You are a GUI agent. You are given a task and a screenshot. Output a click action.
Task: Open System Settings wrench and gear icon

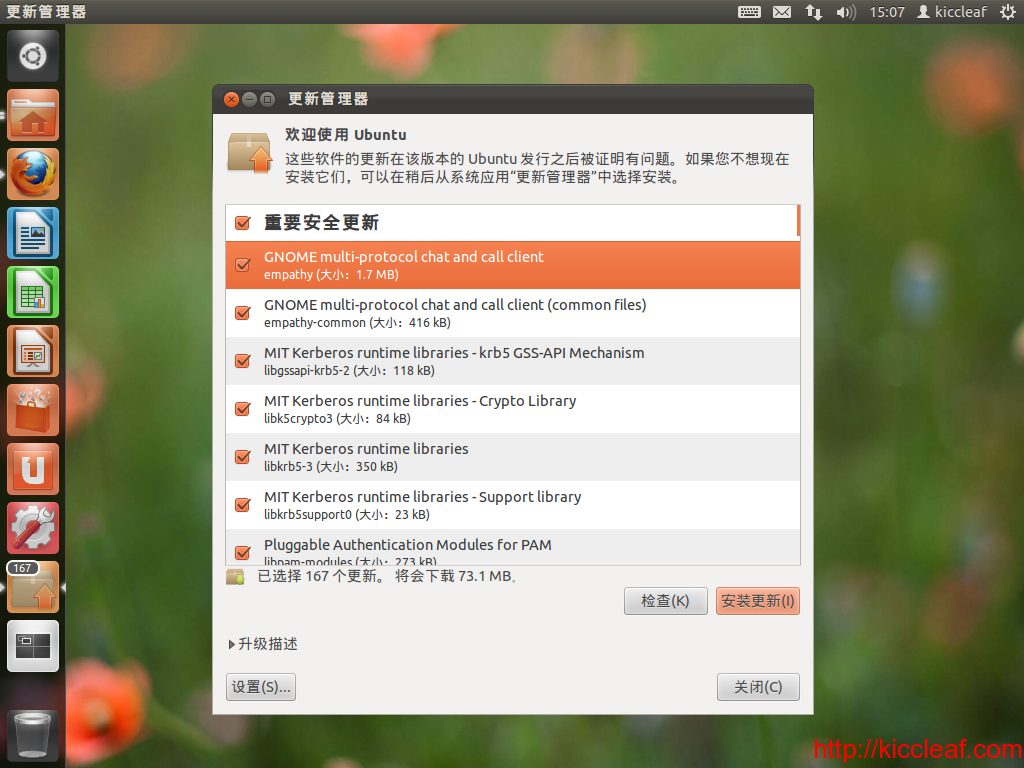tap(33, 528)
